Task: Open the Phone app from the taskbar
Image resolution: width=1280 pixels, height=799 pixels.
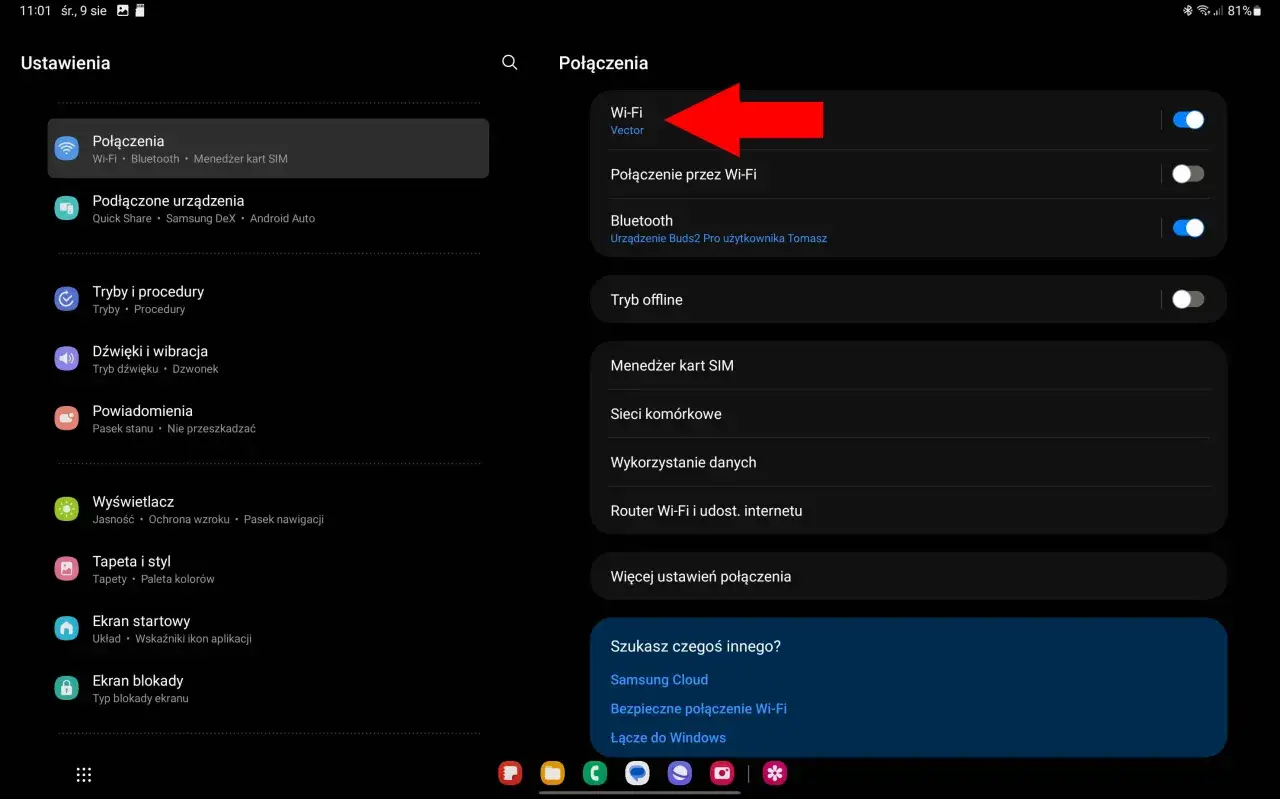Action: 595,773
